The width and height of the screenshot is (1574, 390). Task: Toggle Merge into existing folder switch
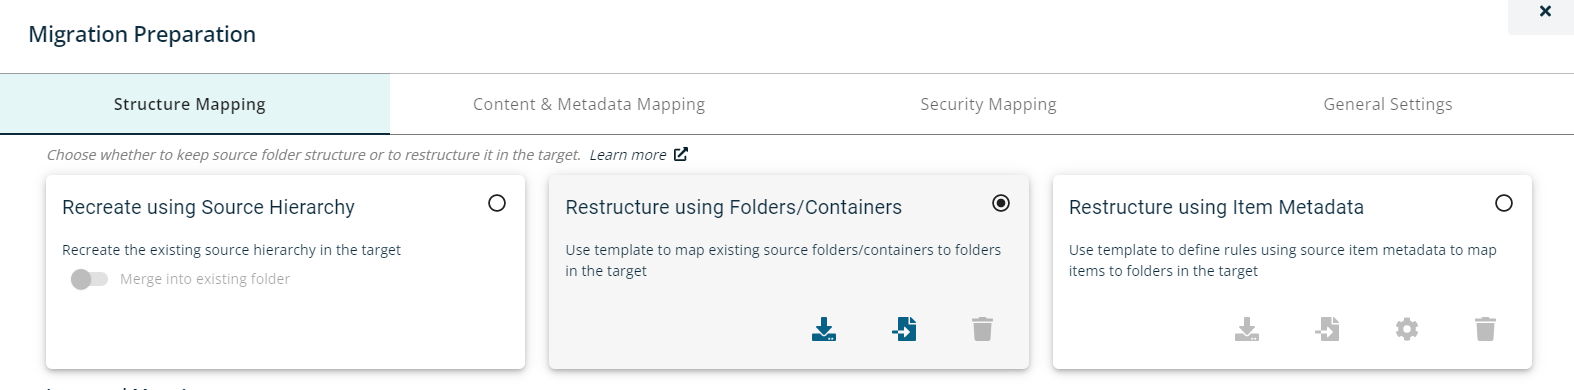click(89, 279)
